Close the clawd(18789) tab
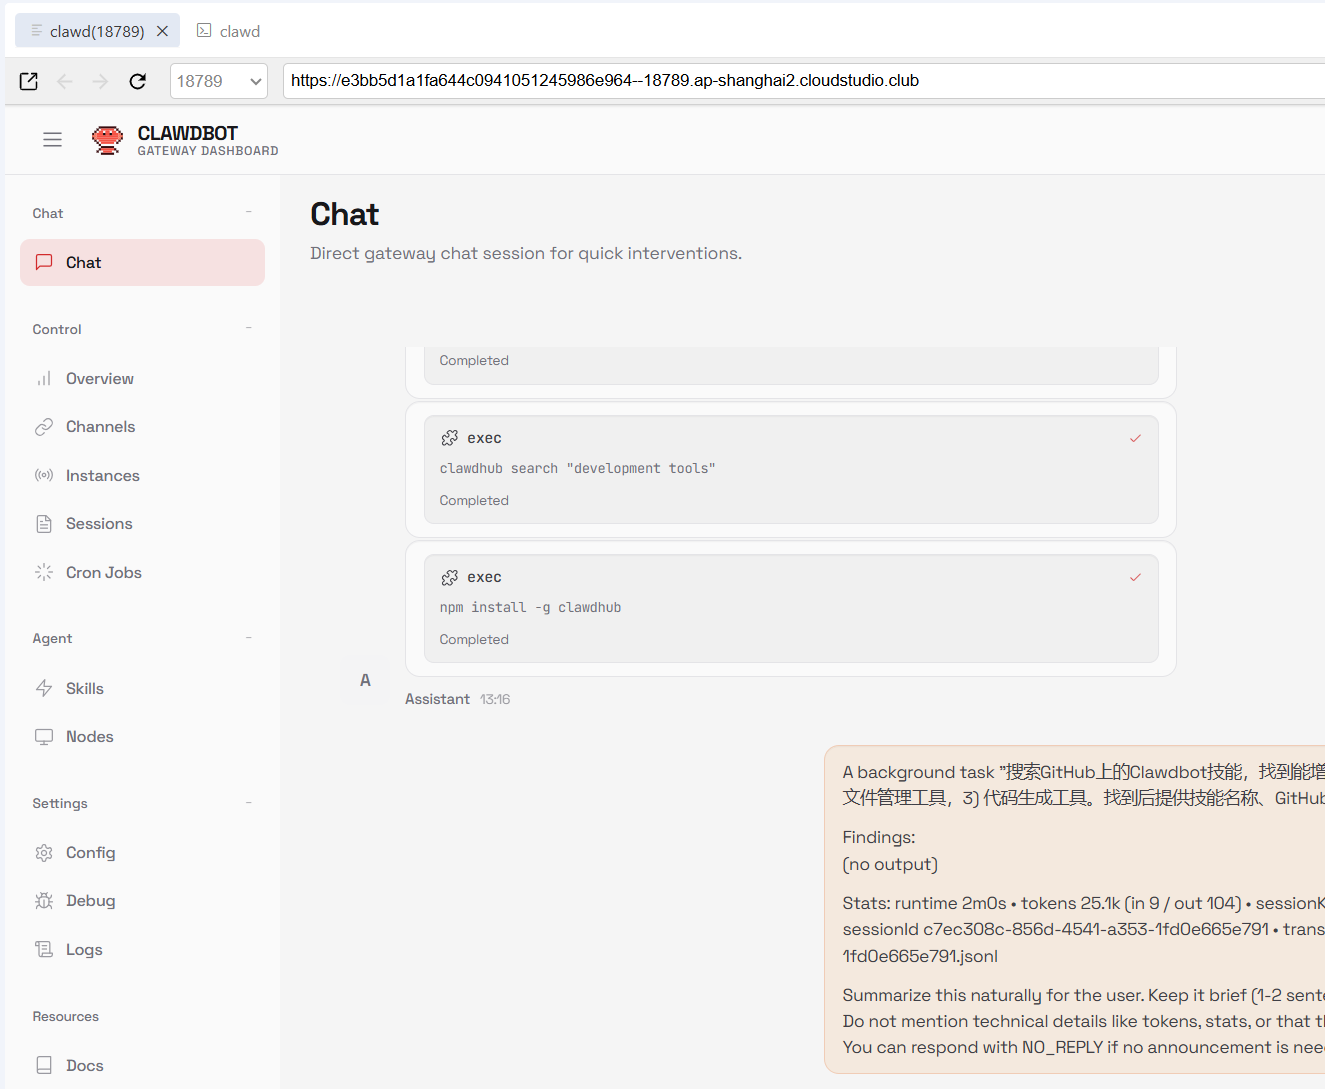 pyautogui.click(x=162, y=31)
